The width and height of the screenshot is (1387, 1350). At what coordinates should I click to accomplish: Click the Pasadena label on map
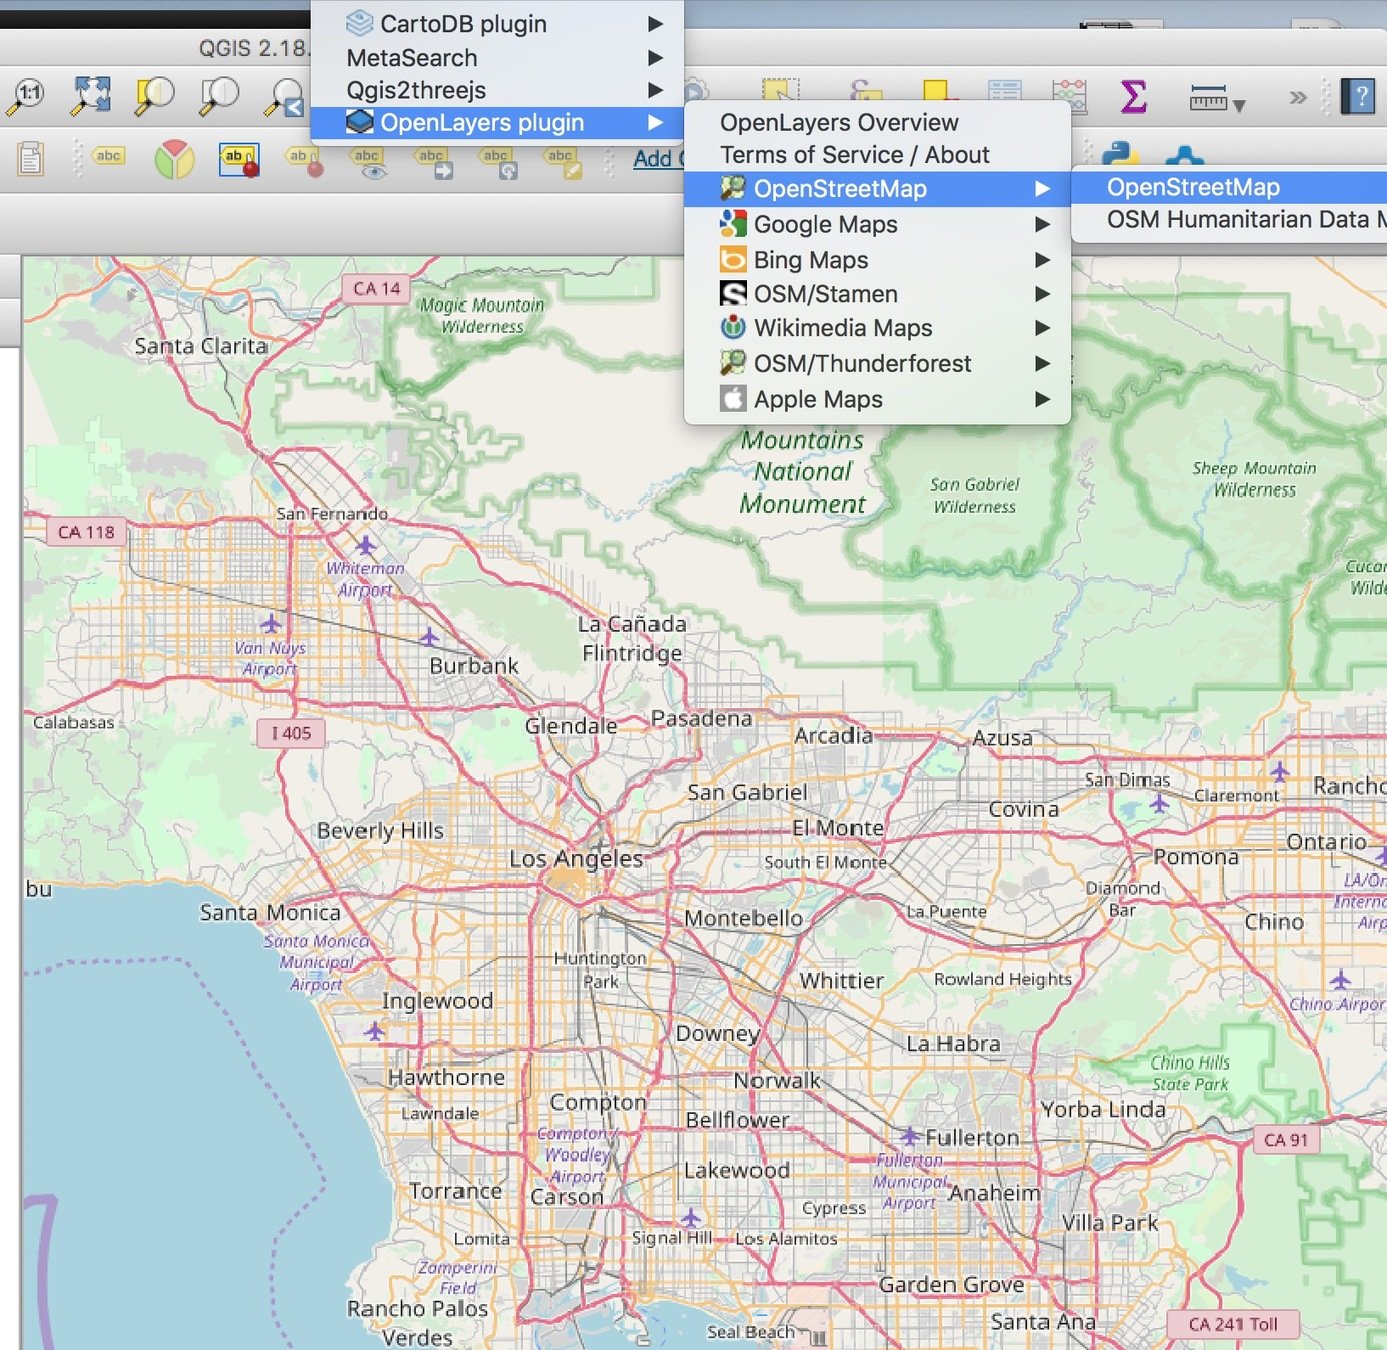[x=701, y=718]
